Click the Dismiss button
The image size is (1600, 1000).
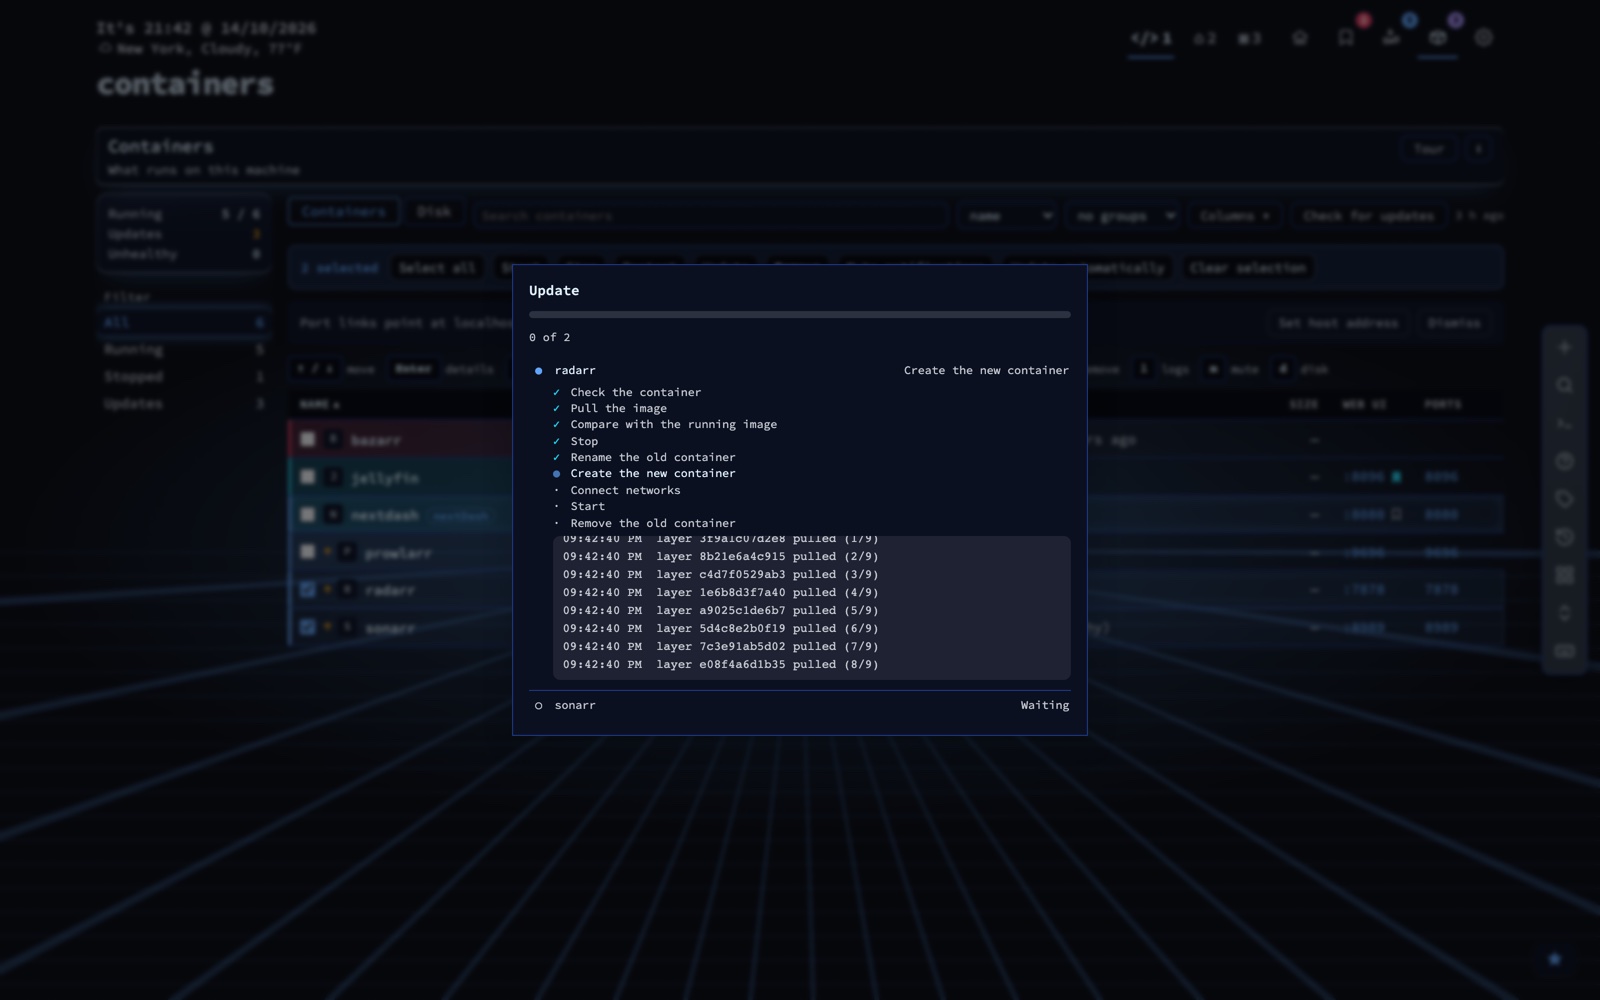pos(1454,323)
